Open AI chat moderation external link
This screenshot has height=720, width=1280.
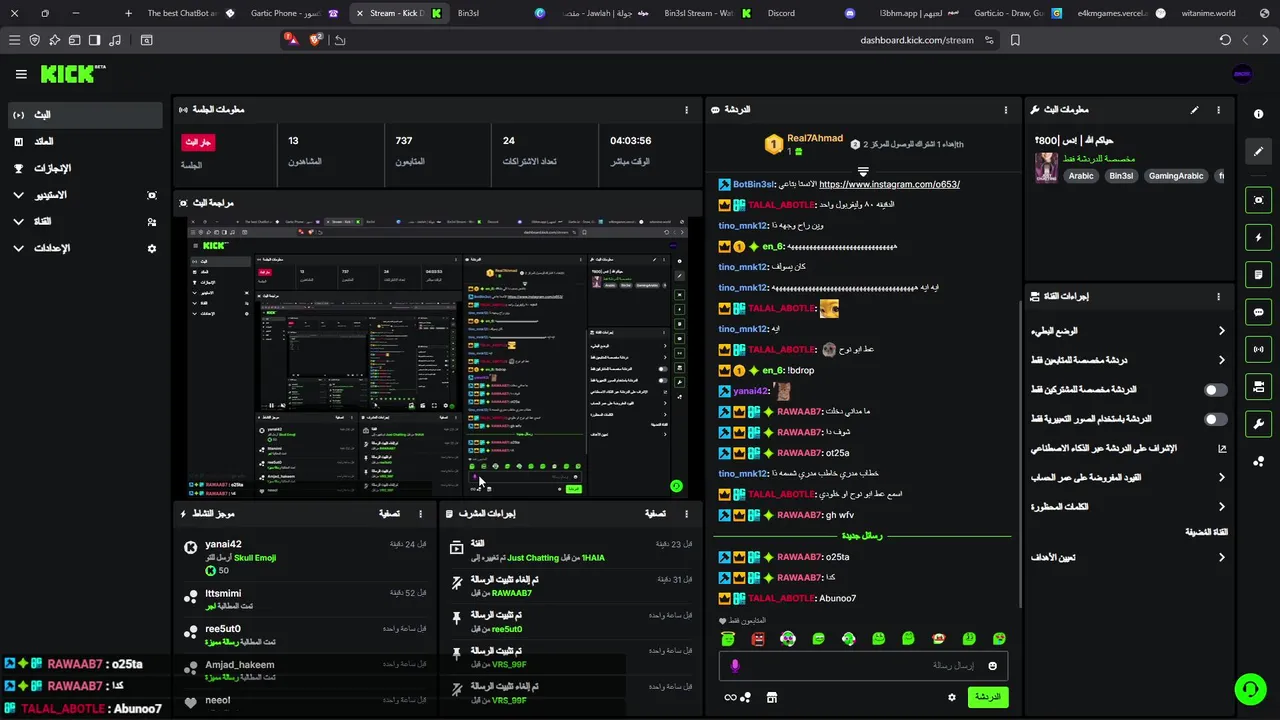point(1222,449)
